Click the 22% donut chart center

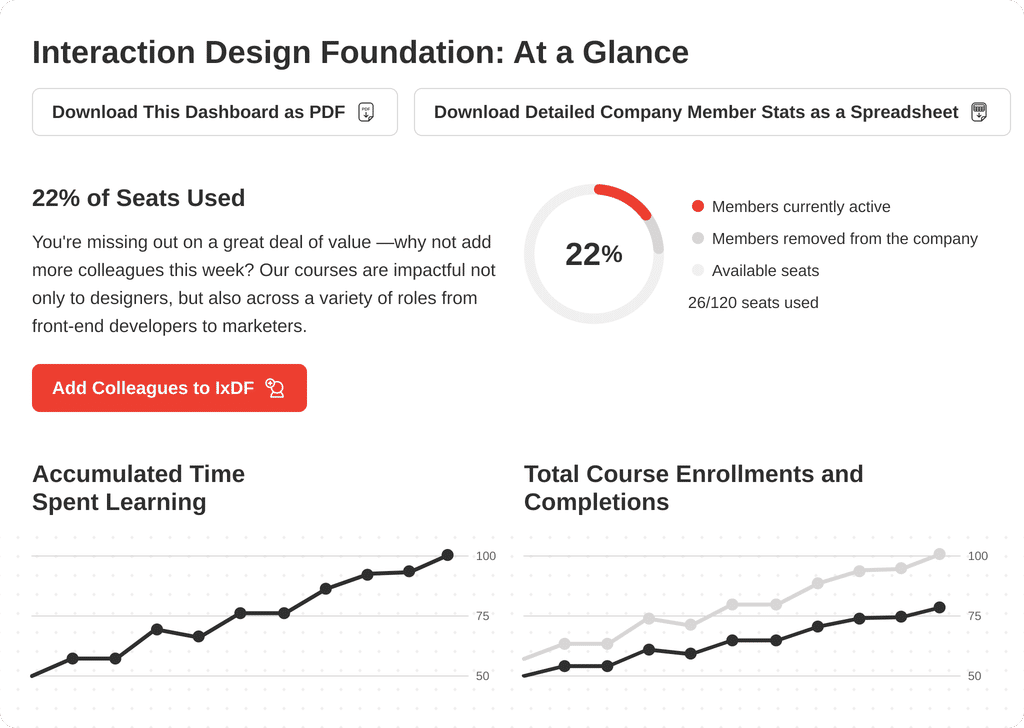click(x=594, y=254)
